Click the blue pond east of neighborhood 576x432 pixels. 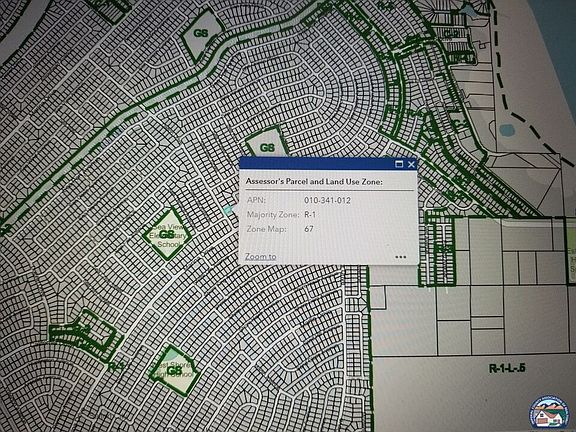[507, 130]
